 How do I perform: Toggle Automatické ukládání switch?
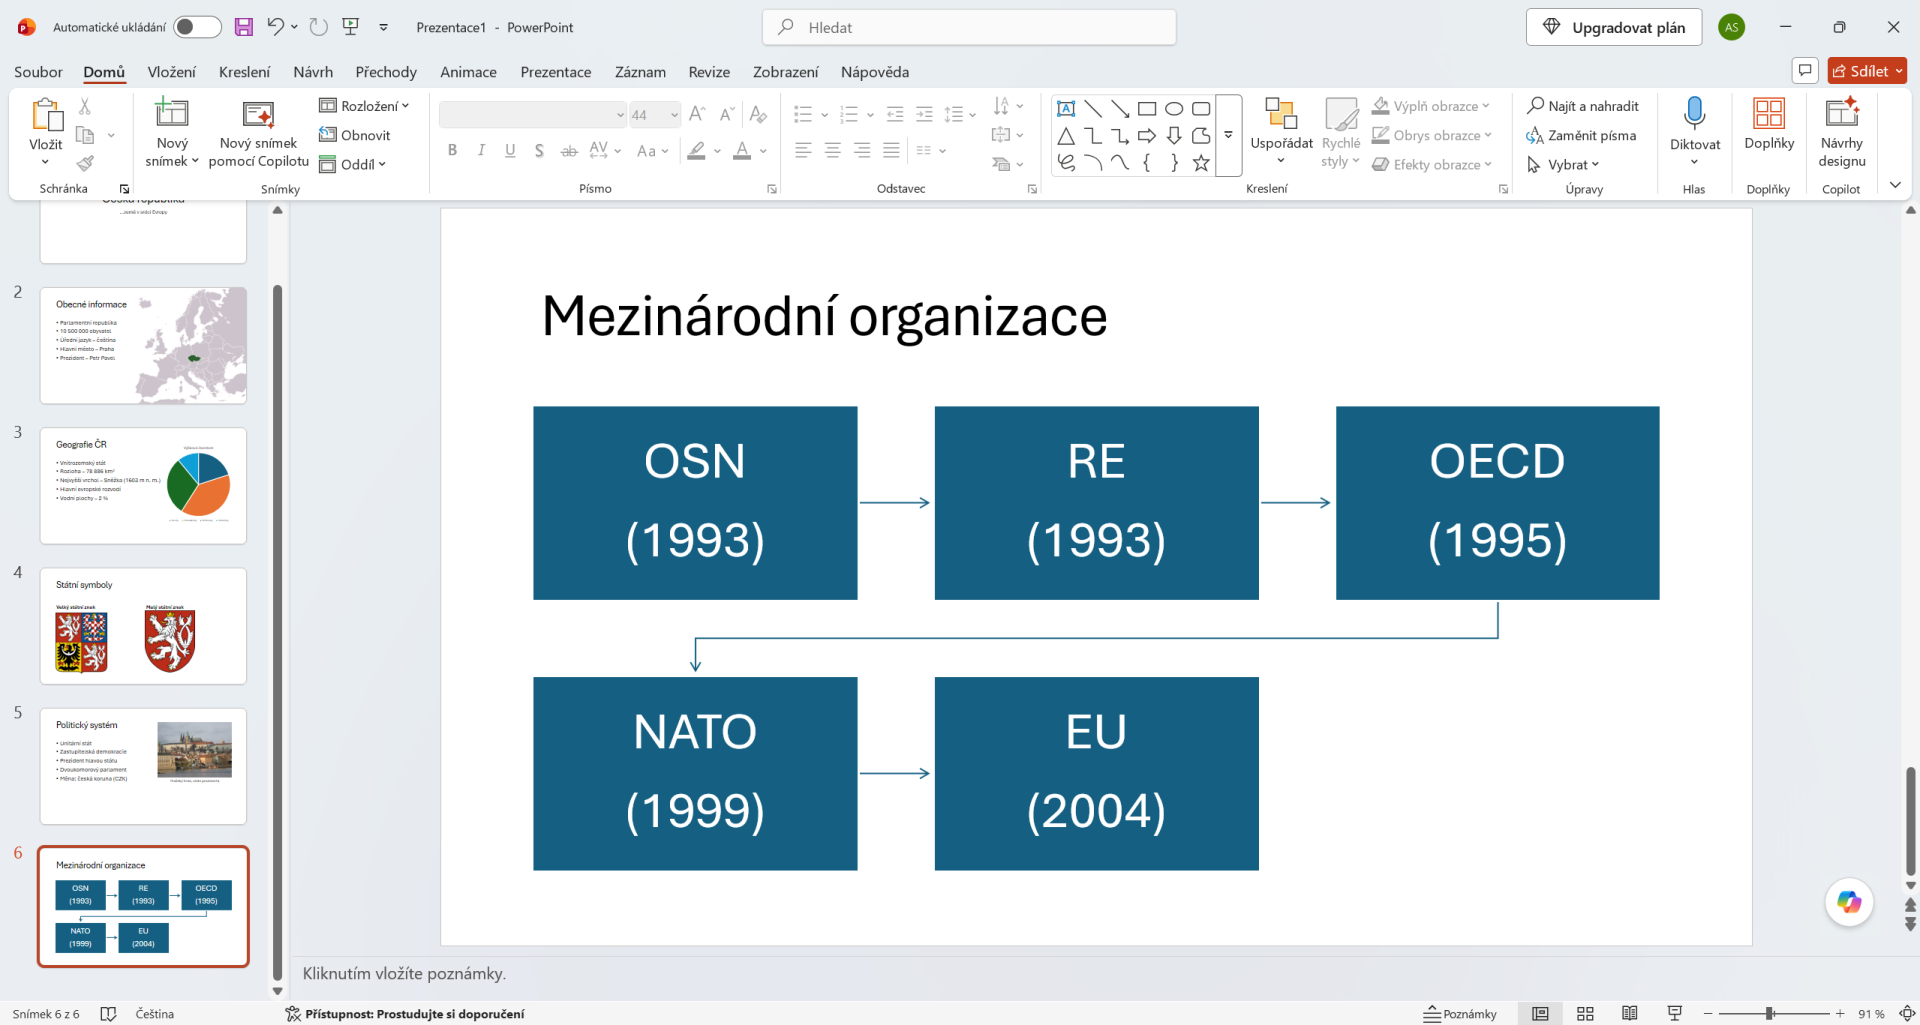pyautogui.click(x=197, y=27)
